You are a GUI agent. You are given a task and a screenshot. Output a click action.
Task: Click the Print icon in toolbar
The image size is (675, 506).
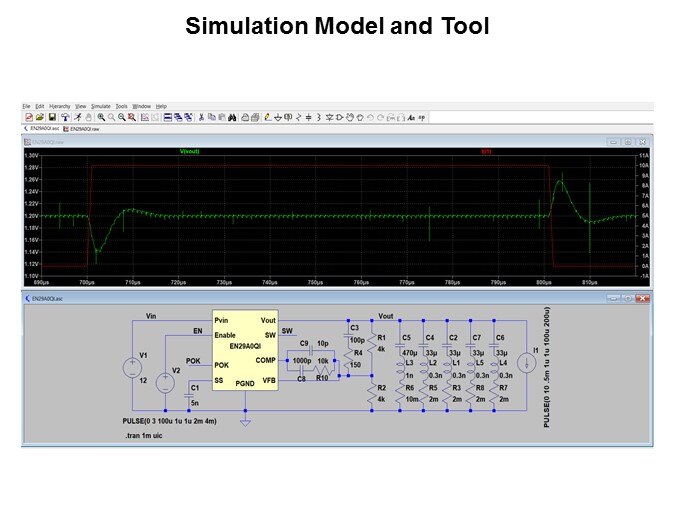click(x=255, y=117)
